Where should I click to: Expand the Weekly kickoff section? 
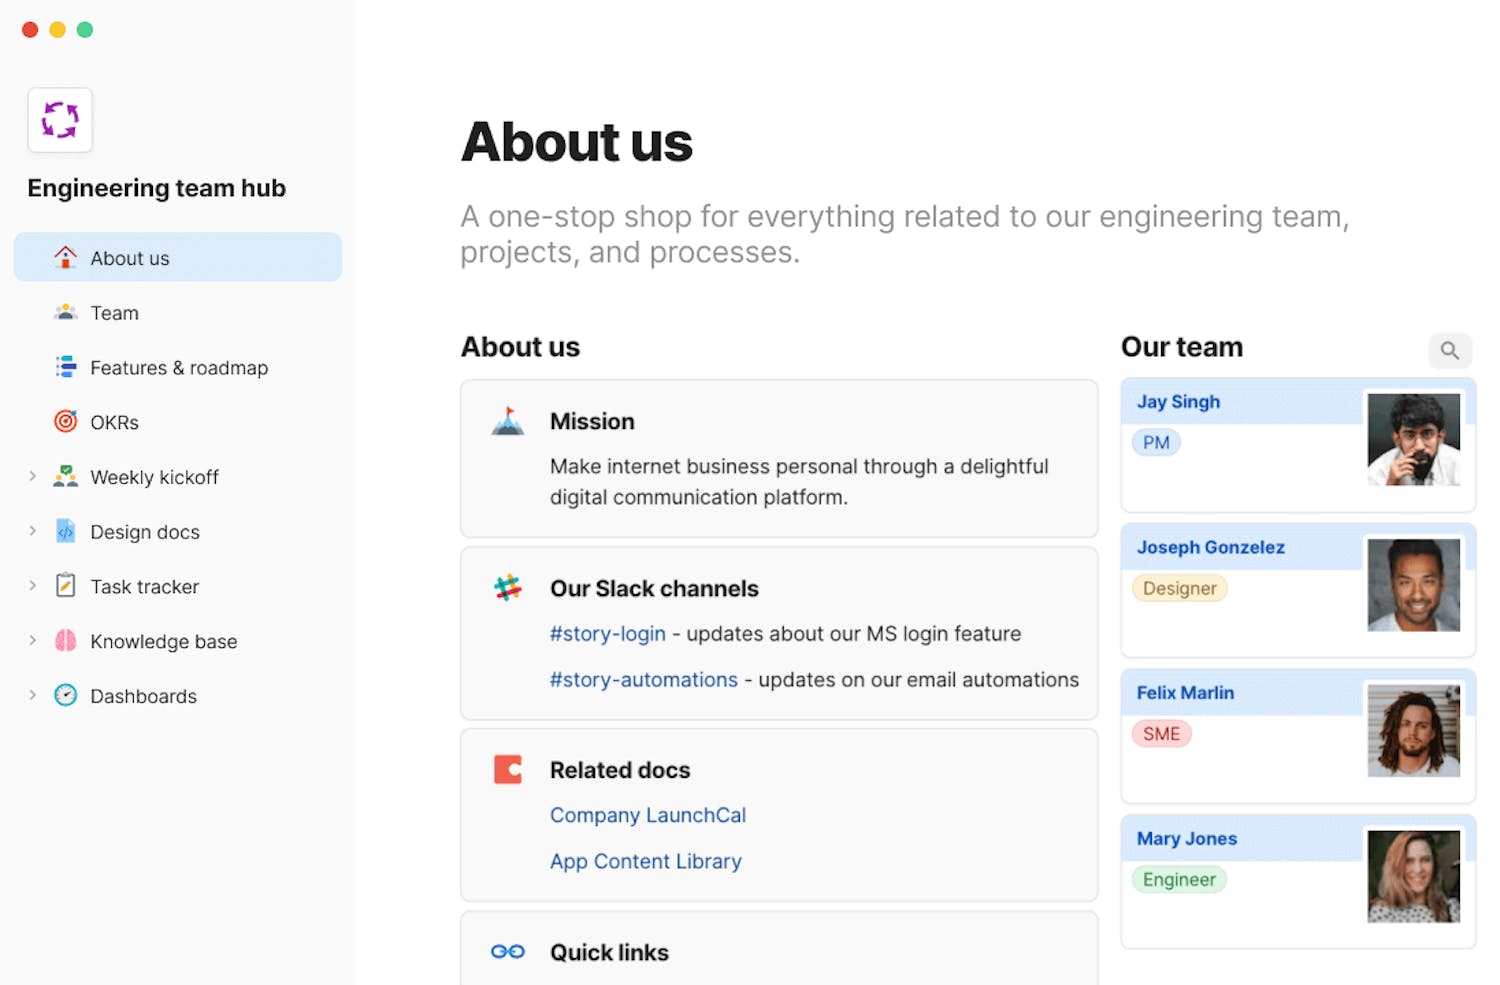coord(32,477)
